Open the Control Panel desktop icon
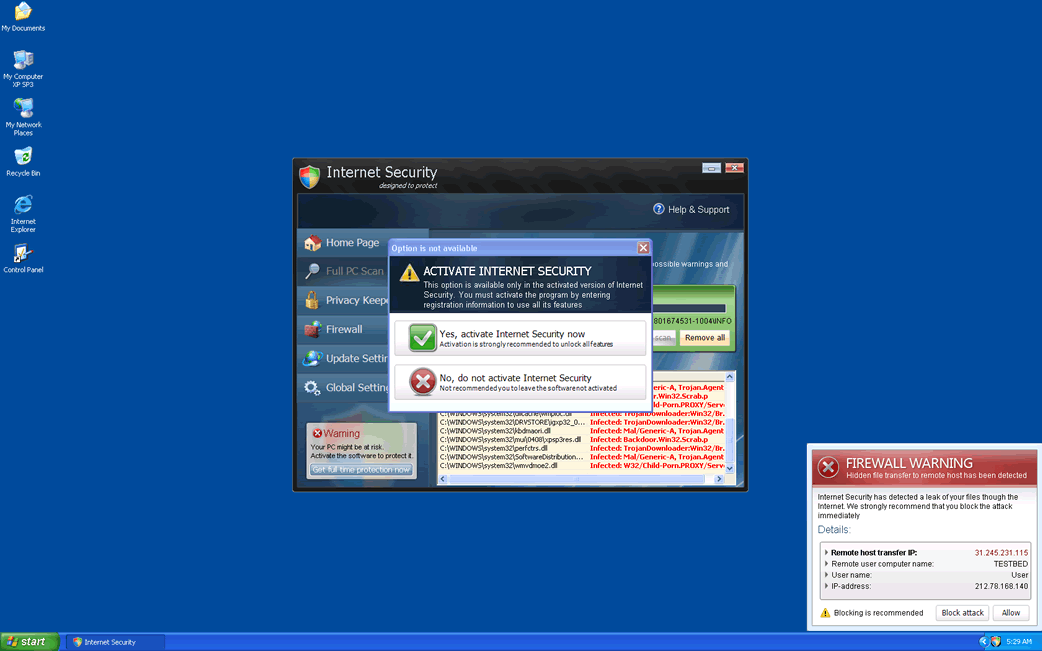This screenshot has height=651, width=1042. tap(23, 254)
